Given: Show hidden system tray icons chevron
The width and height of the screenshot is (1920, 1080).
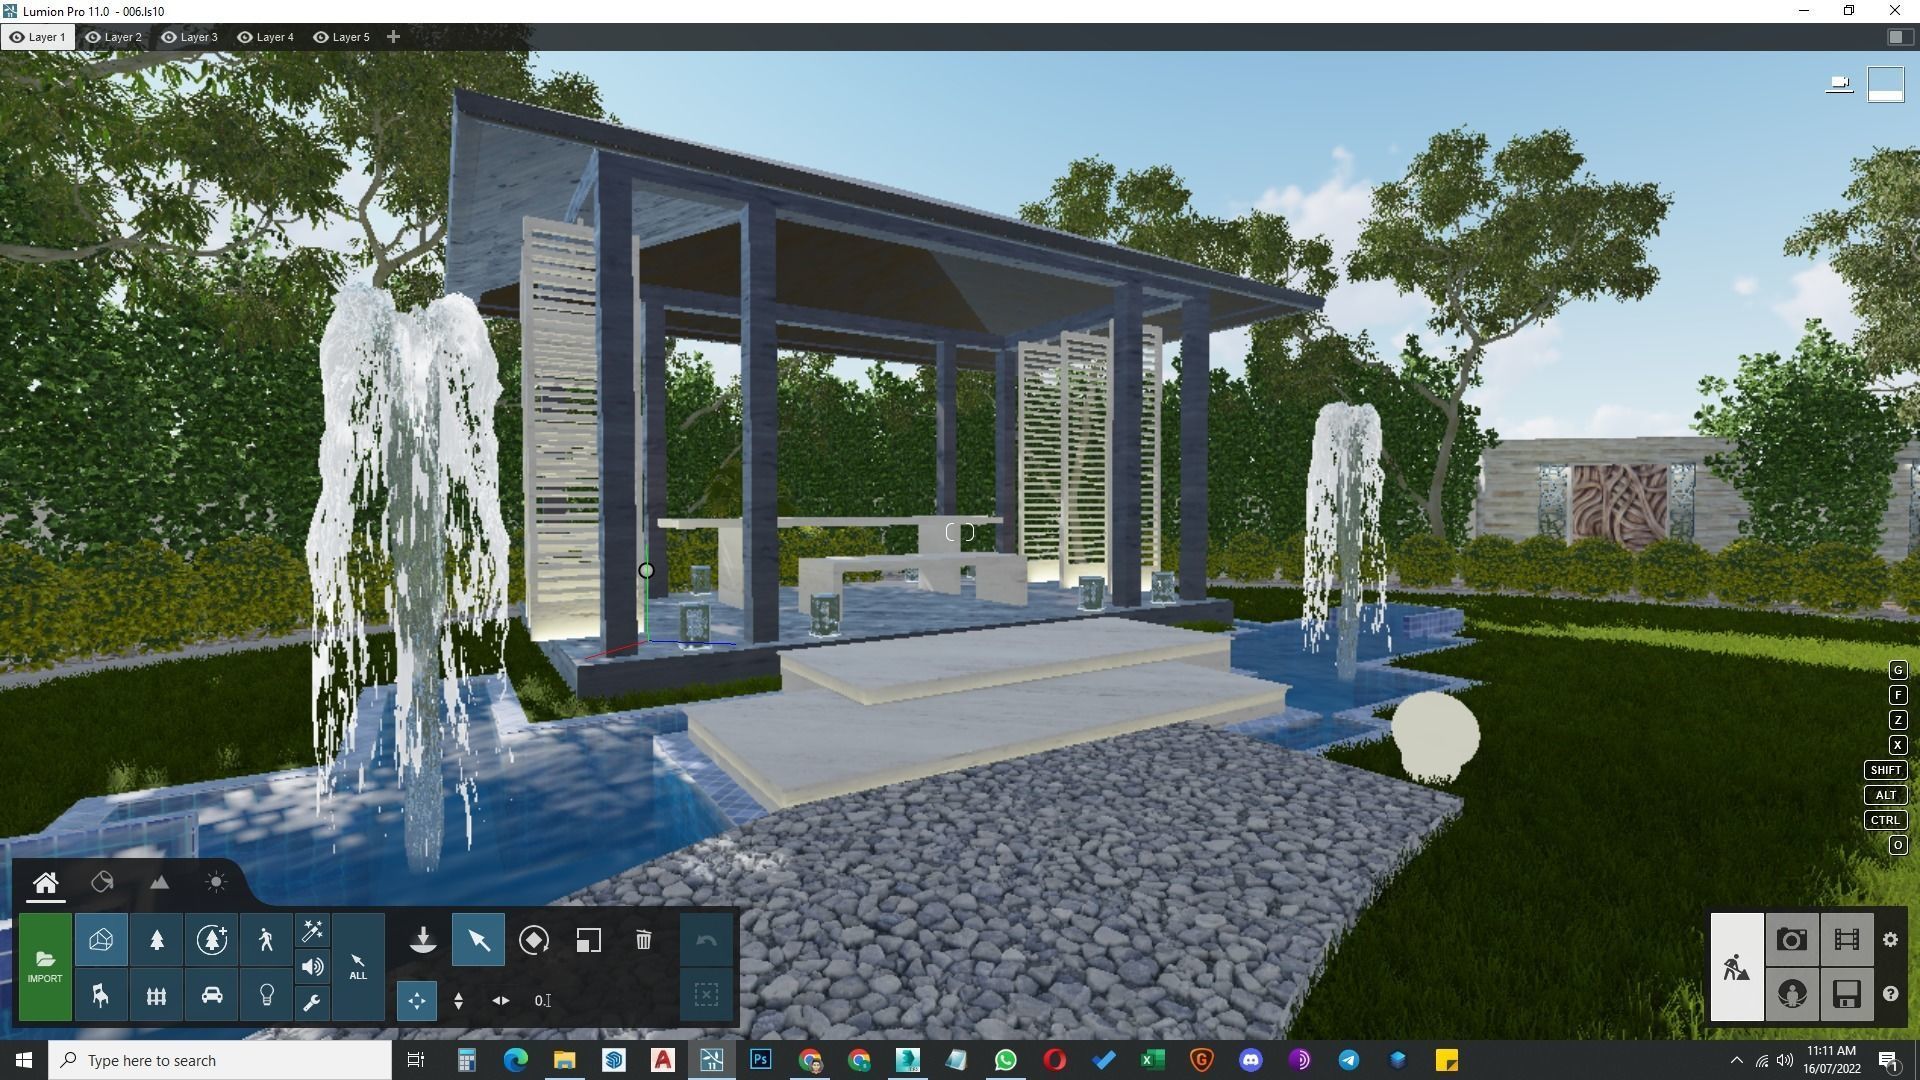Looking at the screenshot, I should [x=1736, y=1060].
